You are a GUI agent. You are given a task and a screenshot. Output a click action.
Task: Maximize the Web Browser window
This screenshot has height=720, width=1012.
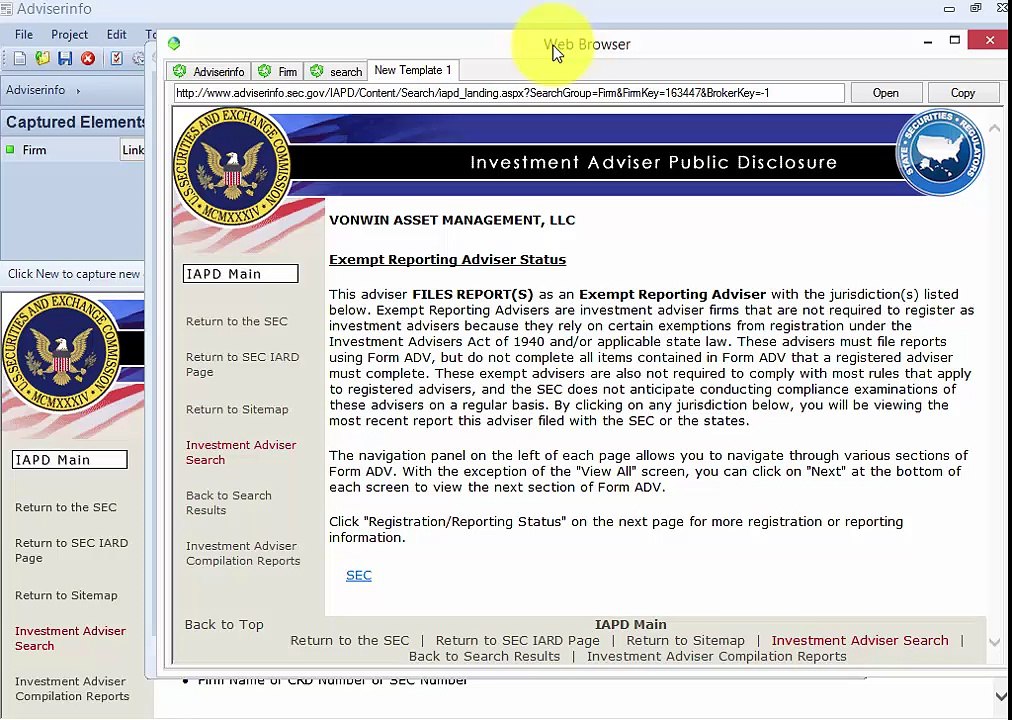(955, 41)
